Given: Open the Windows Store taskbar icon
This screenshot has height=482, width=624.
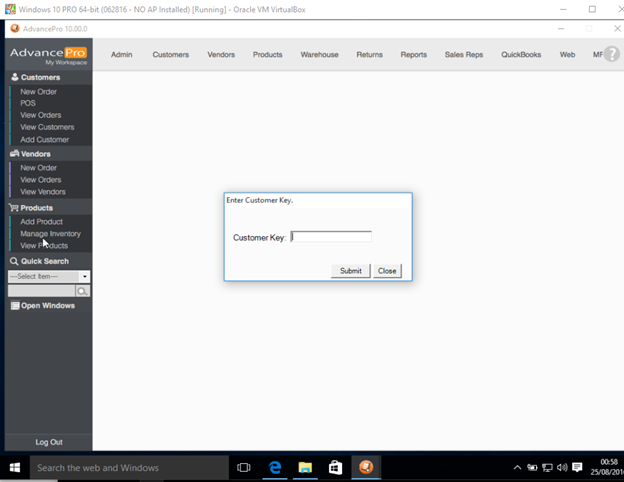Looking at the screenshot, I should click(x=335, y=467).
